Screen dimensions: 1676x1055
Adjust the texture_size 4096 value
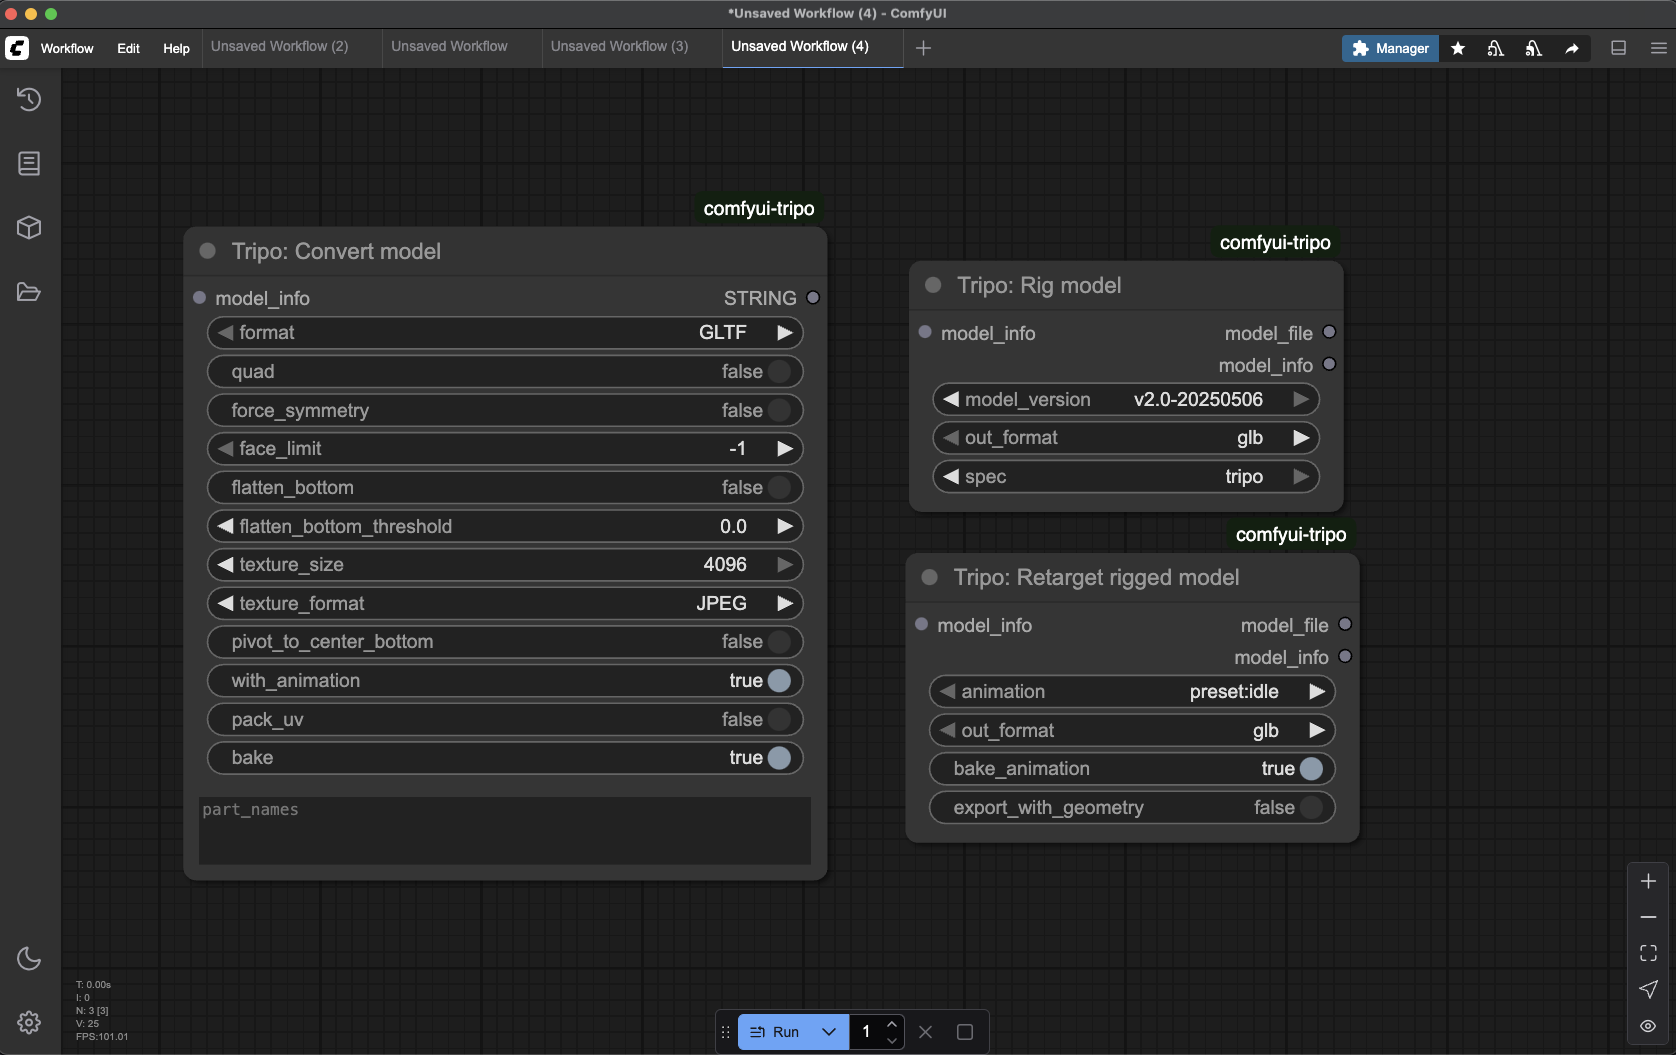pos(505,564)
